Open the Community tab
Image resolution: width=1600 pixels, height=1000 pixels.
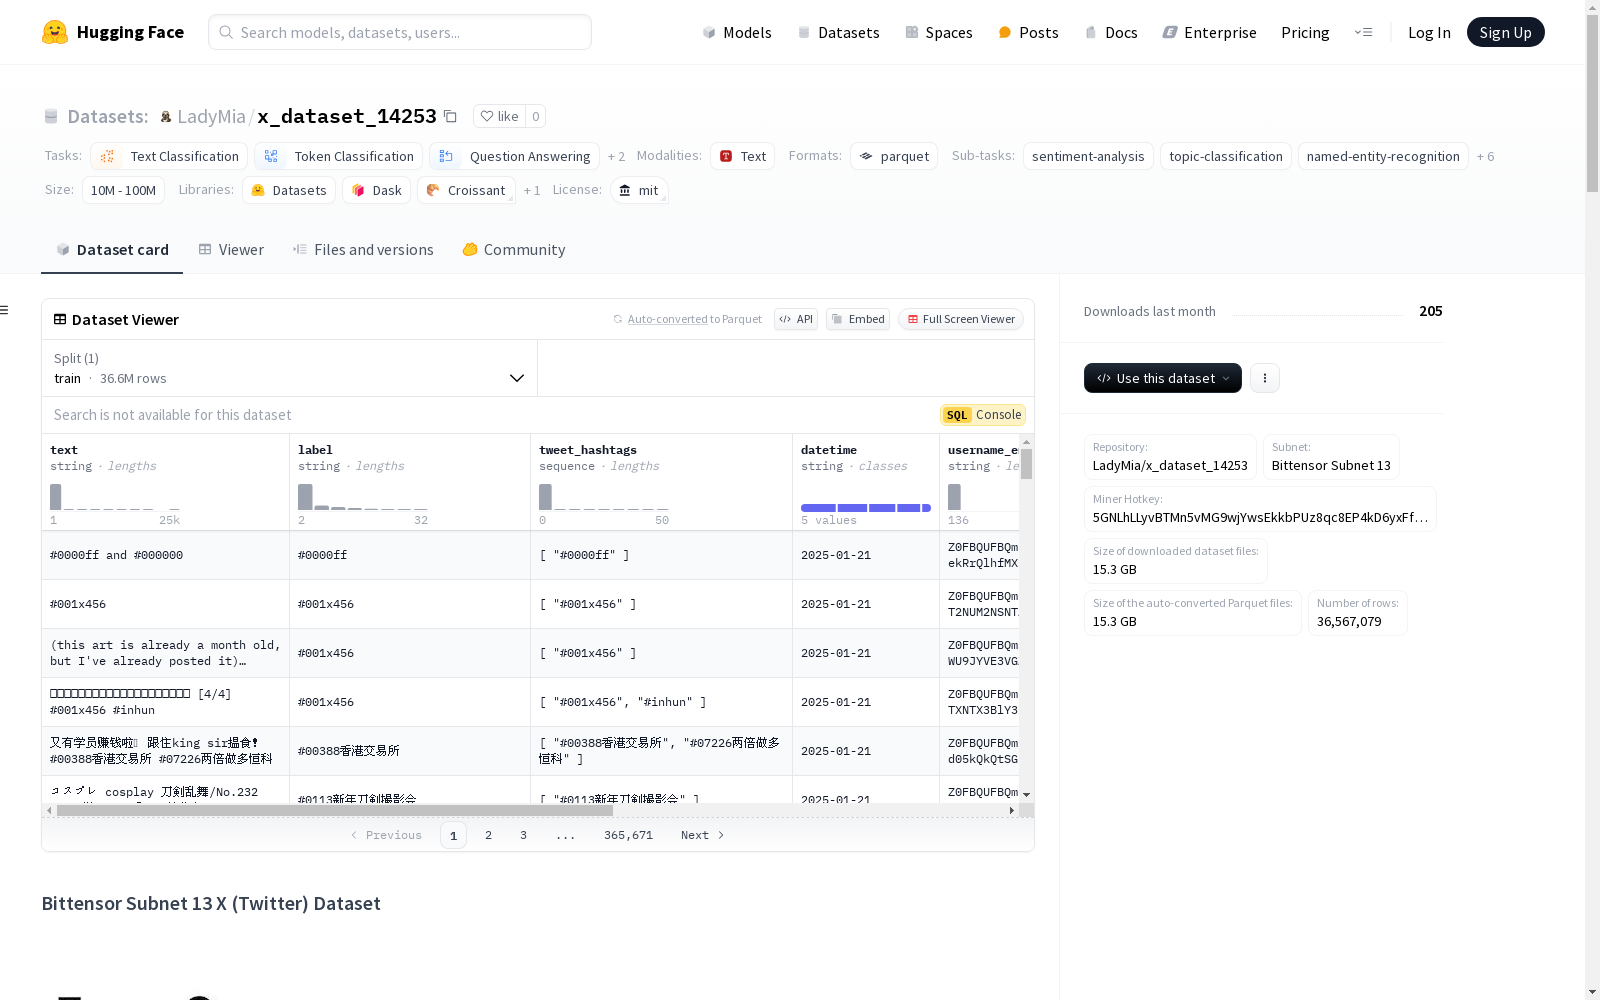pos(514,250)
